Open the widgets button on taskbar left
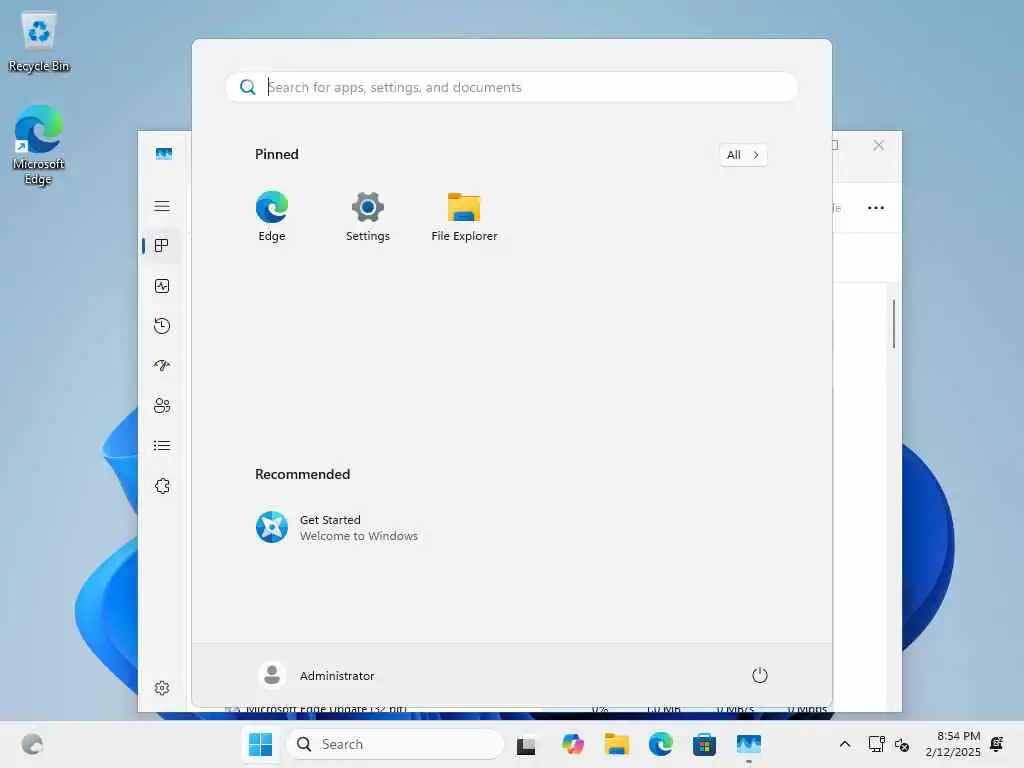1024x768 pixels. [32, 744]
